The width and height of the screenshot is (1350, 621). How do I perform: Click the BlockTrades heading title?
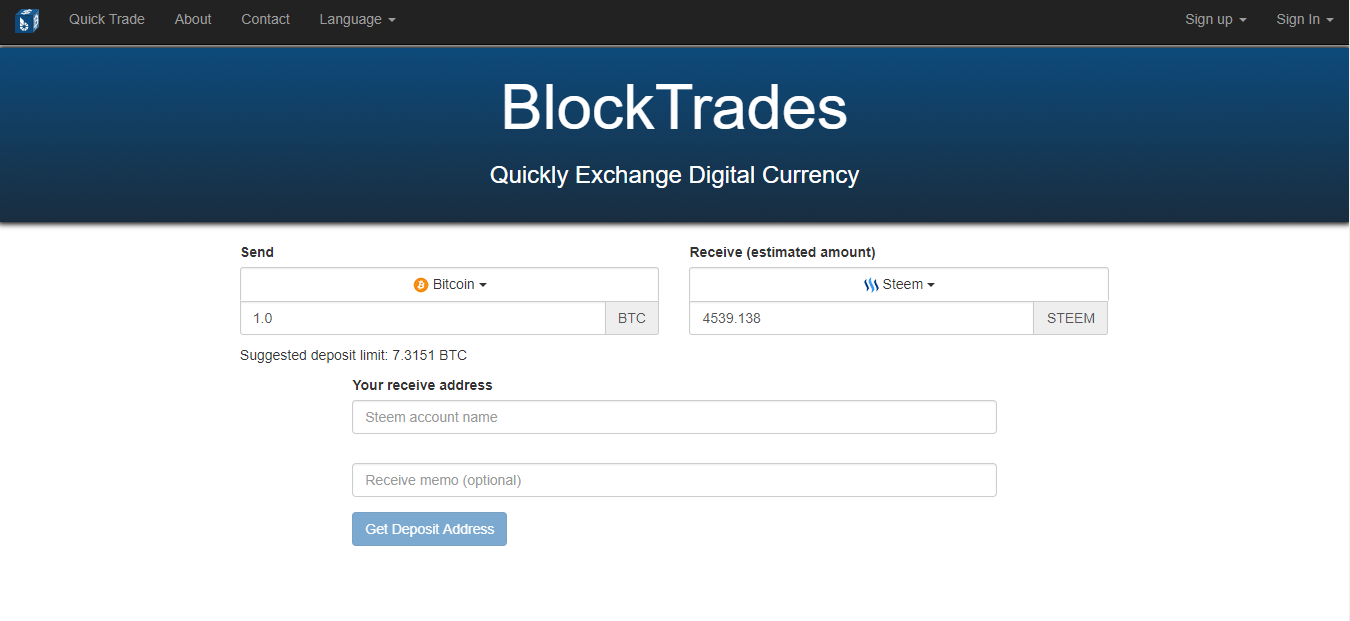(674, 107)
